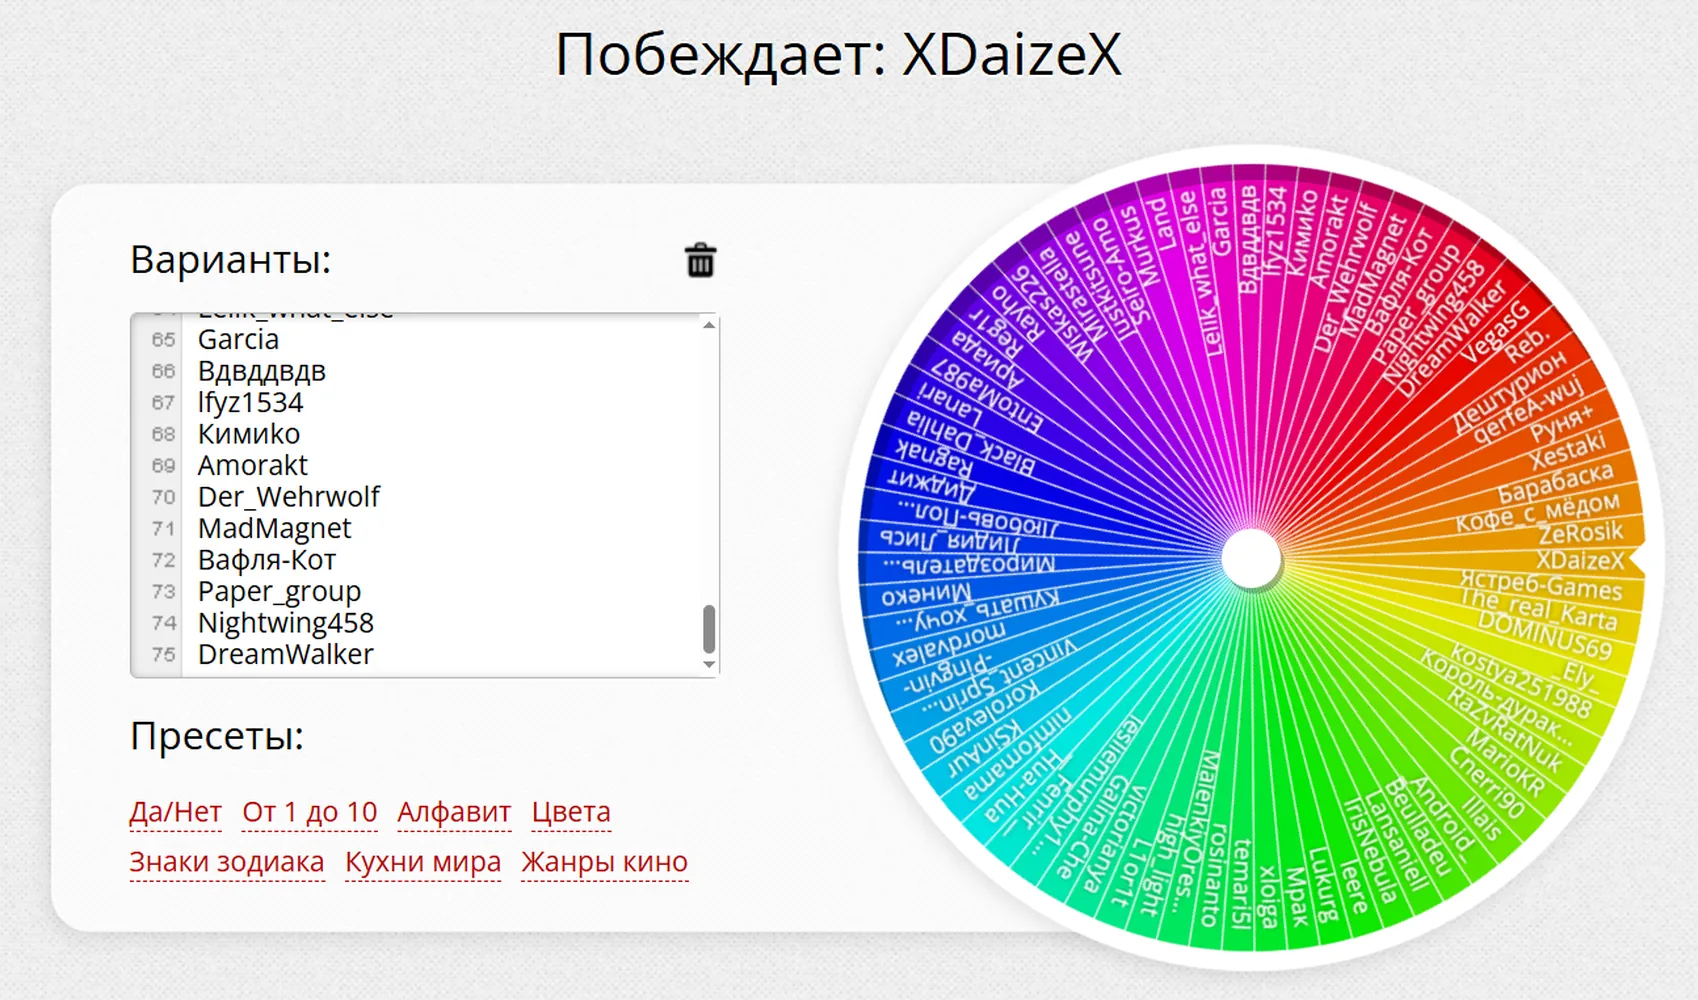Click the Garcia entry in variants list
1698x1000 pixels.
[x=238, y=340]
